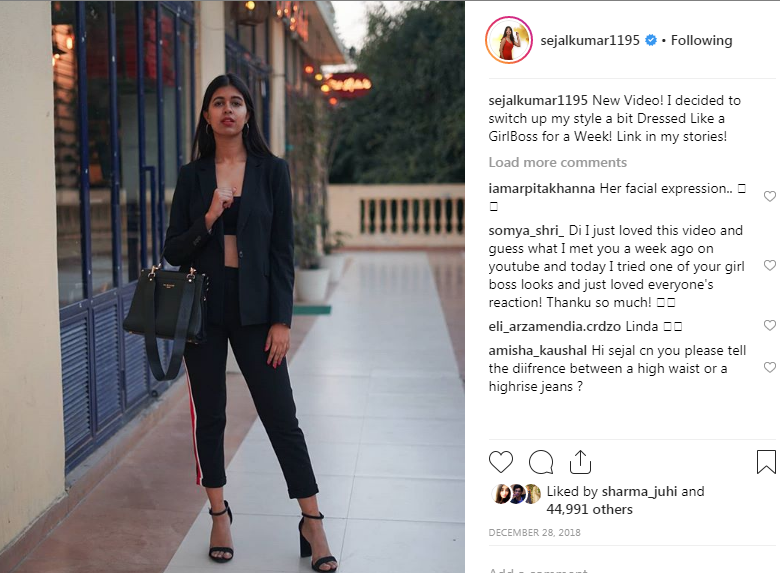The height and width of the screenshot is (573, 780).
Task: Share the post via the upload icon
Action: coord(580,462)
